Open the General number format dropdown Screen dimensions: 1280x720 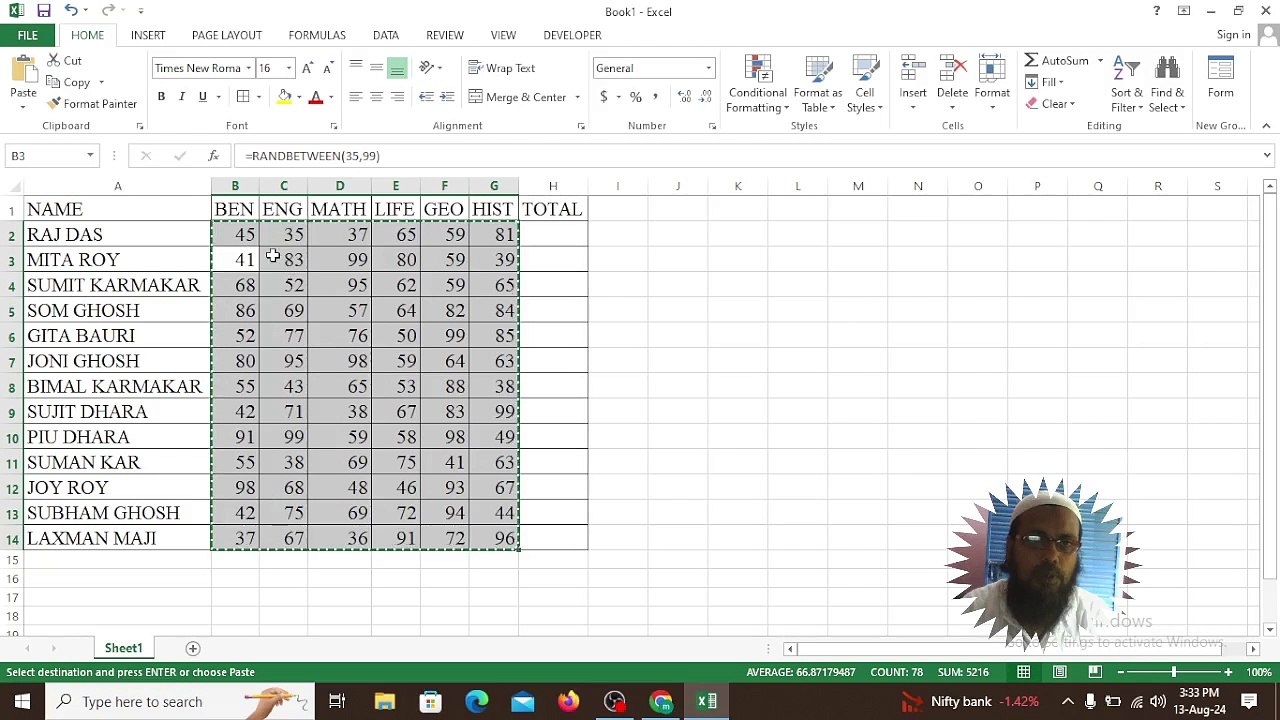point(708,68)
